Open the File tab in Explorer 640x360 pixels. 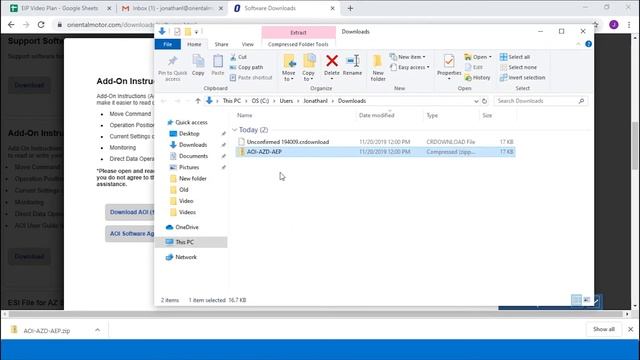[x=168, y=44]
